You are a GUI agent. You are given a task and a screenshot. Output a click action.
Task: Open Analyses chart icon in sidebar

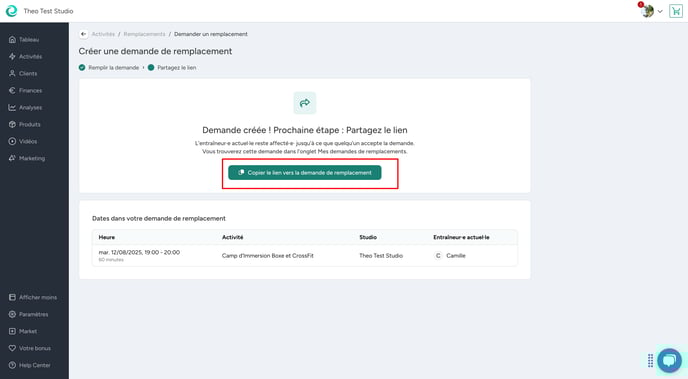pyautogui.click(x=12, y=107)
